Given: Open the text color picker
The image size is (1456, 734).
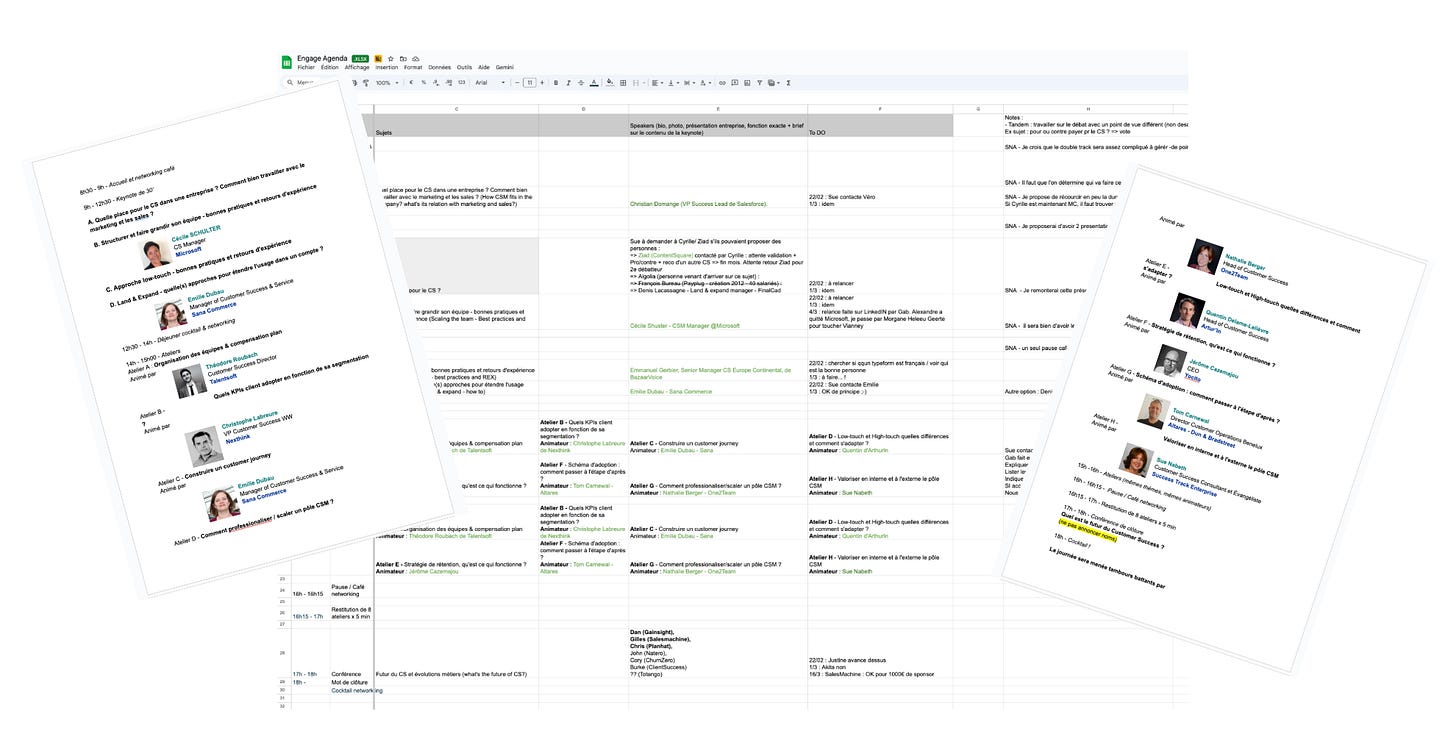Looking at the screenshot, I should coord(594,82).
